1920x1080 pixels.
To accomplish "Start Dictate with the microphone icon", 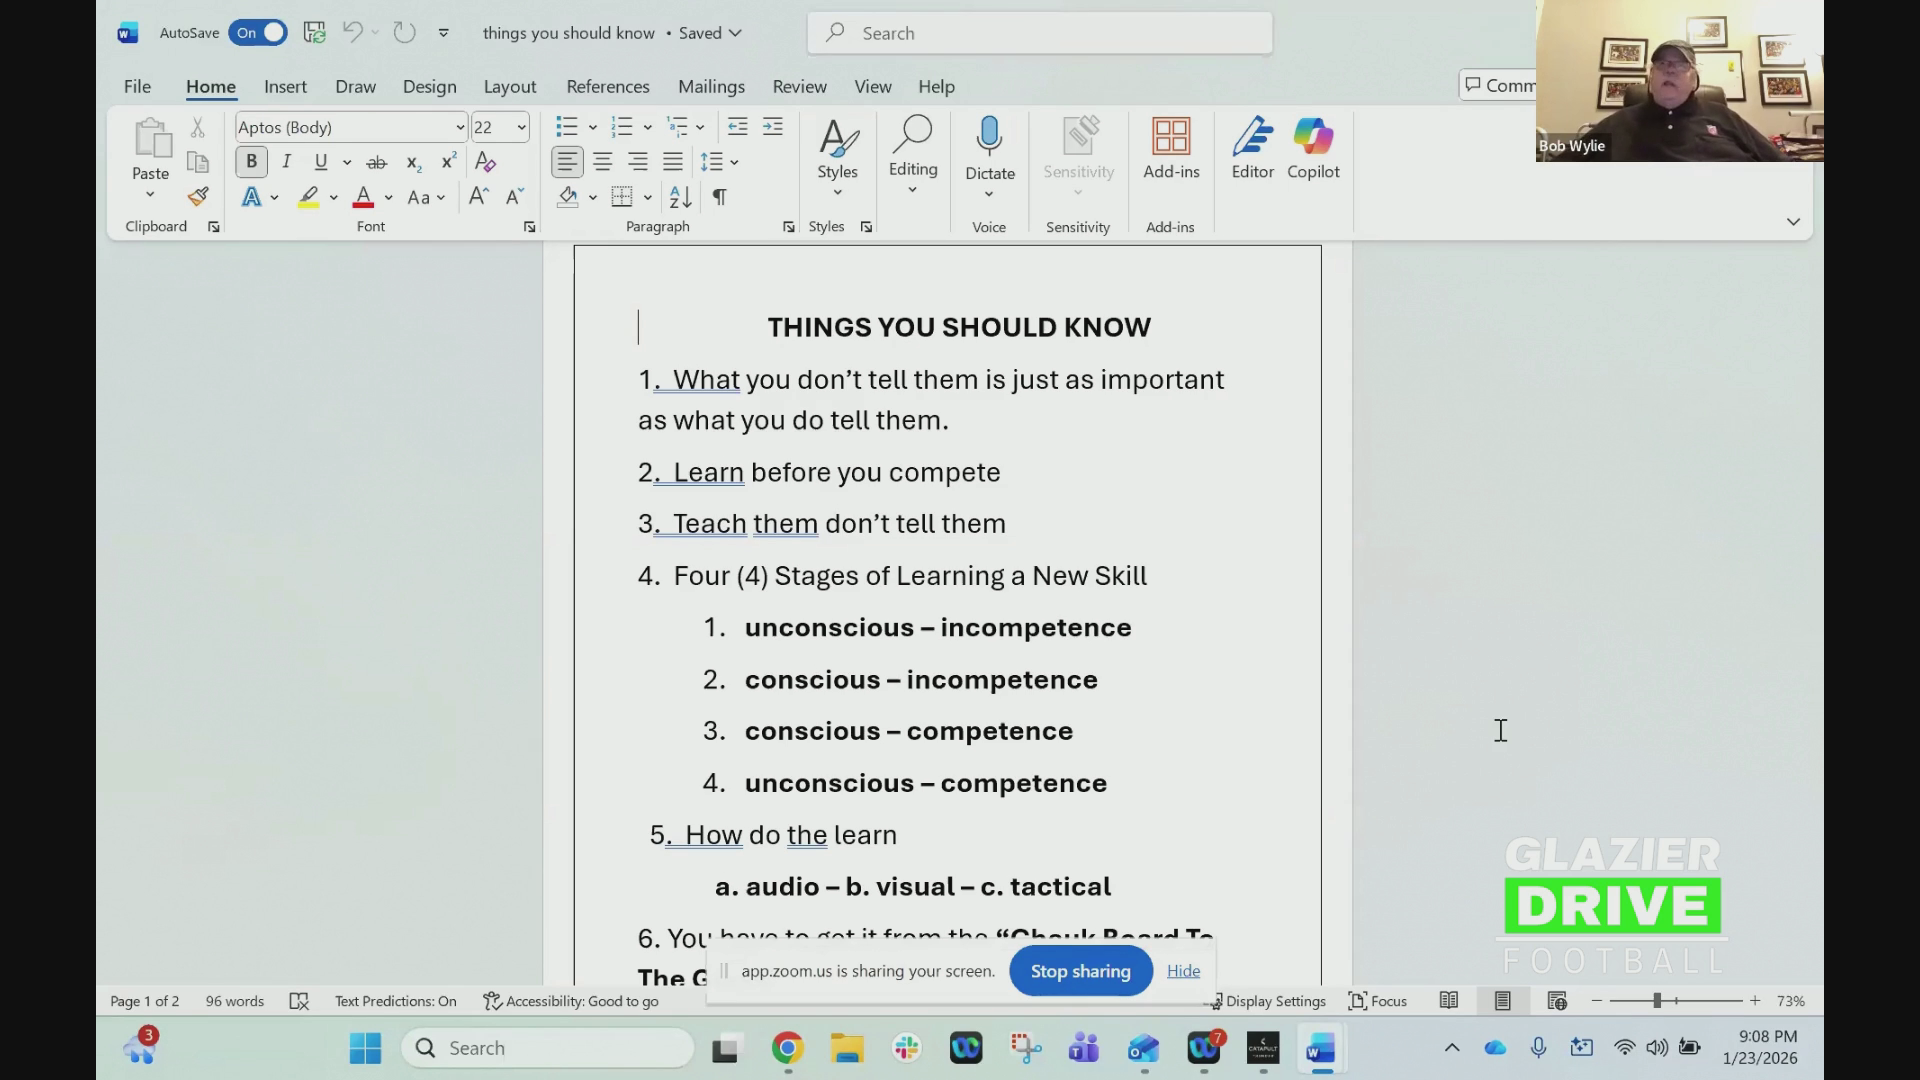I will pyautogui.click(x=989, y=137).
